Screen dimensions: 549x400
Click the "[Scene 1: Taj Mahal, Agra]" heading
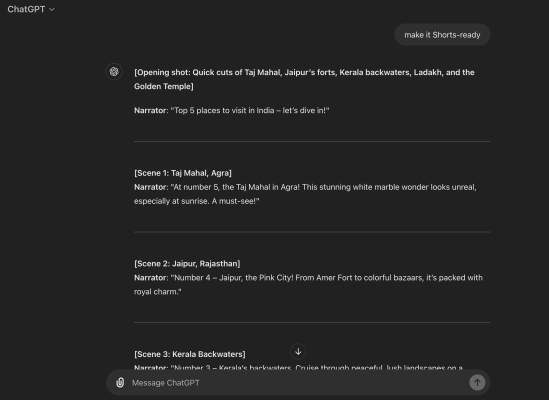pyautogui.click(x=183, y=173)
